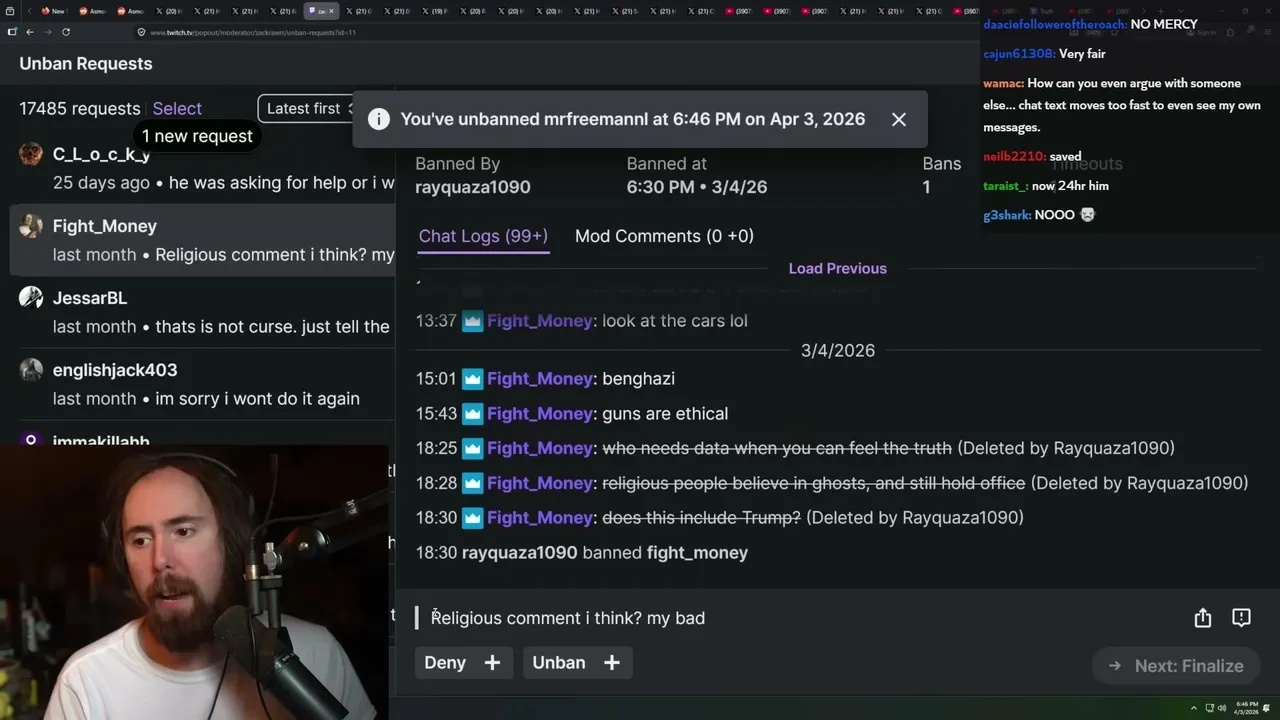Click englishjack403's avatar thumbnail

[31, 370]
